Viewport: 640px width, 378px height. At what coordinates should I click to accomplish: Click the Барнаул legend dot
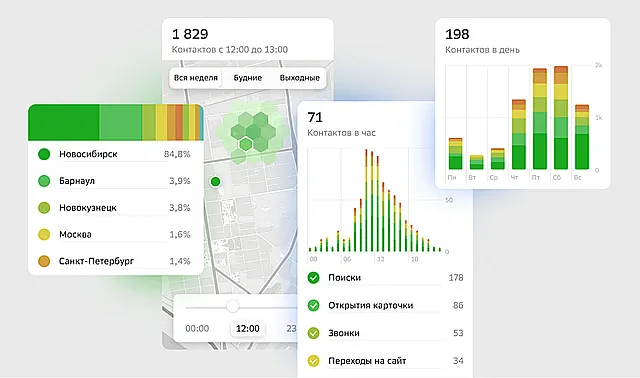coord(44,181)
